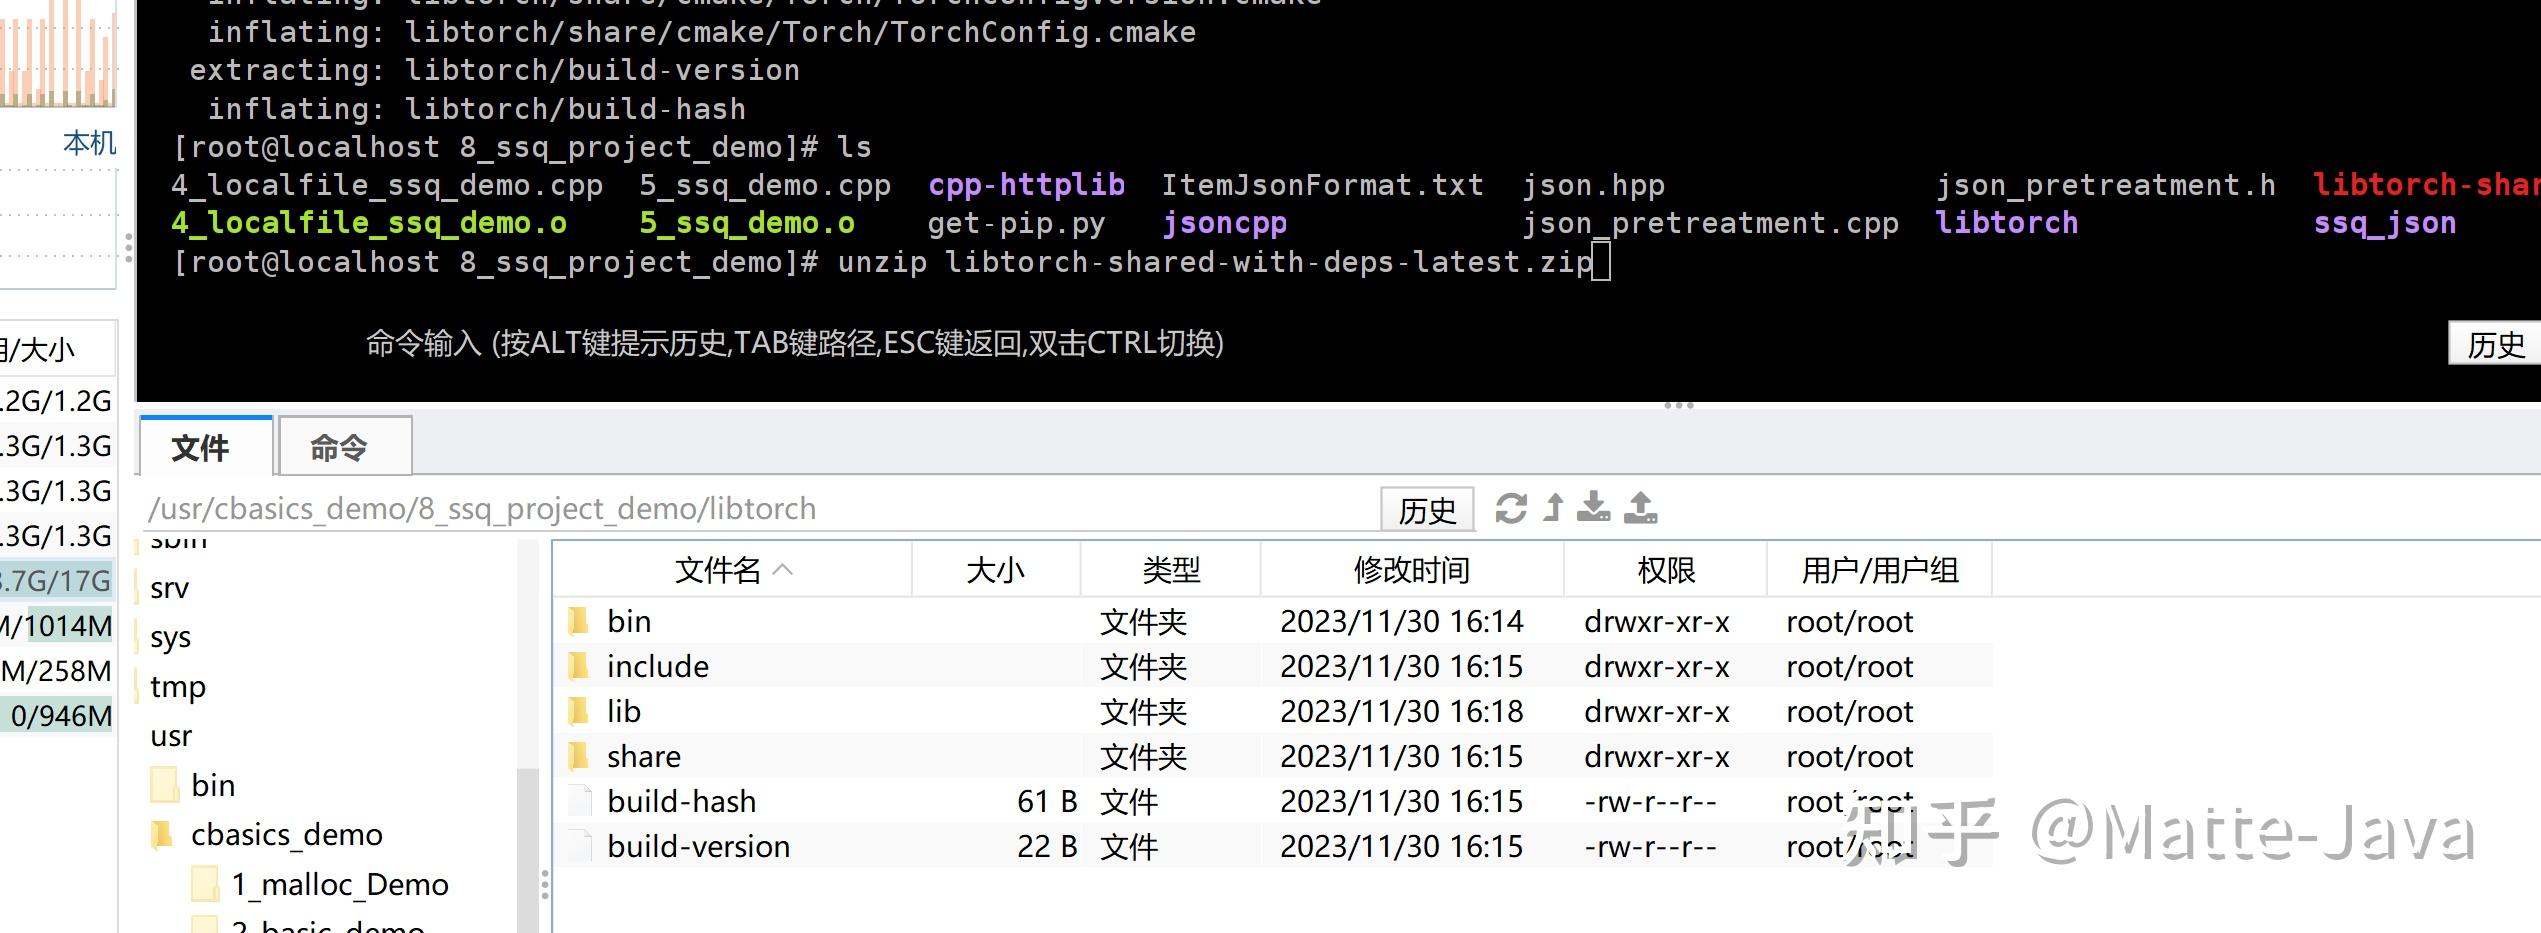Click json_pretreatment.cpp in terminal listing
This screenshot has height=933, width=2541.
(1710, 223)
